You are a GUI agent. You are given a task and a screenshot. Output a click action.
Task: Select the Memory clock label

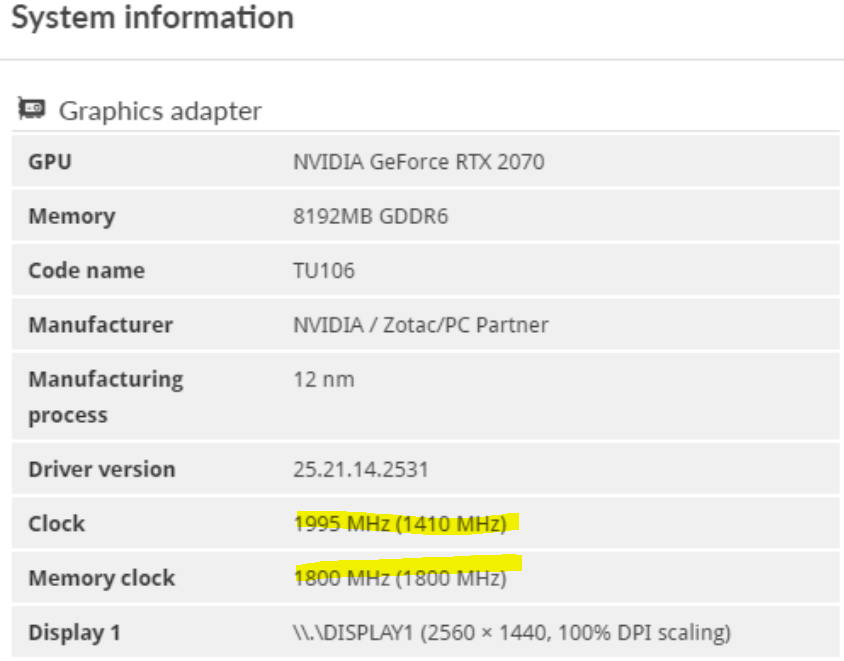click(102, 578)
